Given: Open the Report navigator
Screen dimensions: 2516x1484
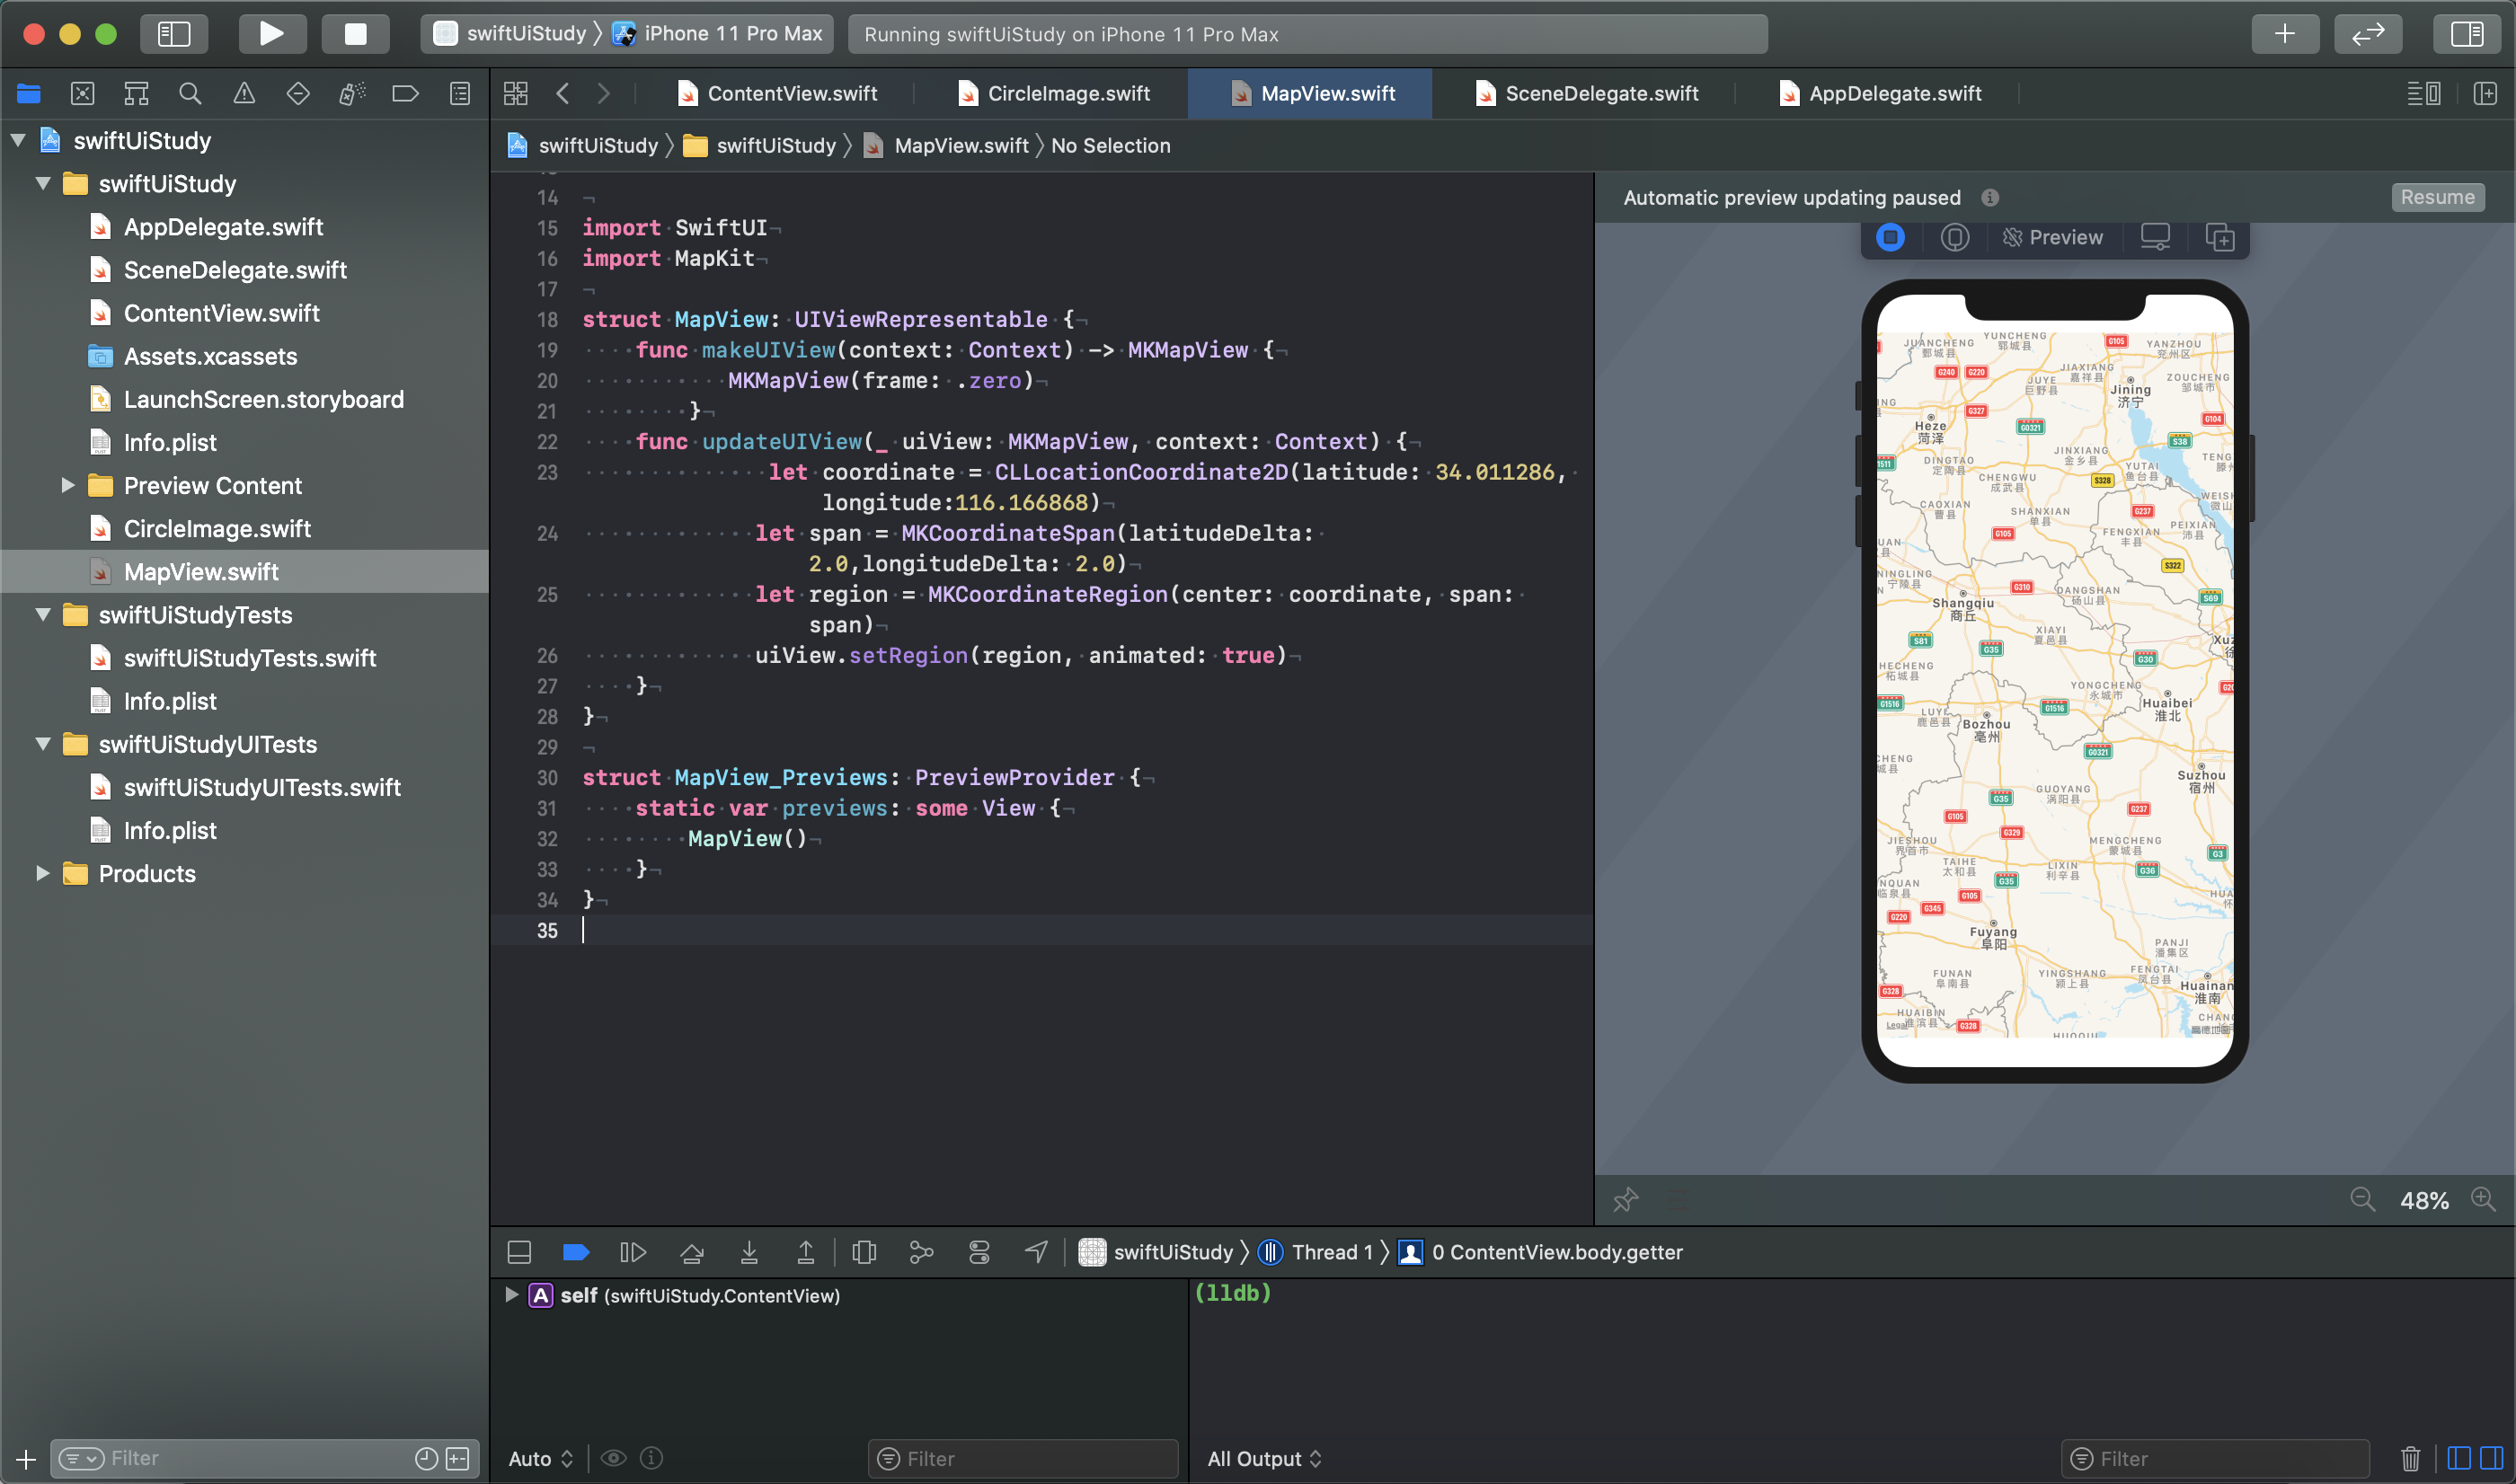Looking at the screenshot, I should point(460,94).
